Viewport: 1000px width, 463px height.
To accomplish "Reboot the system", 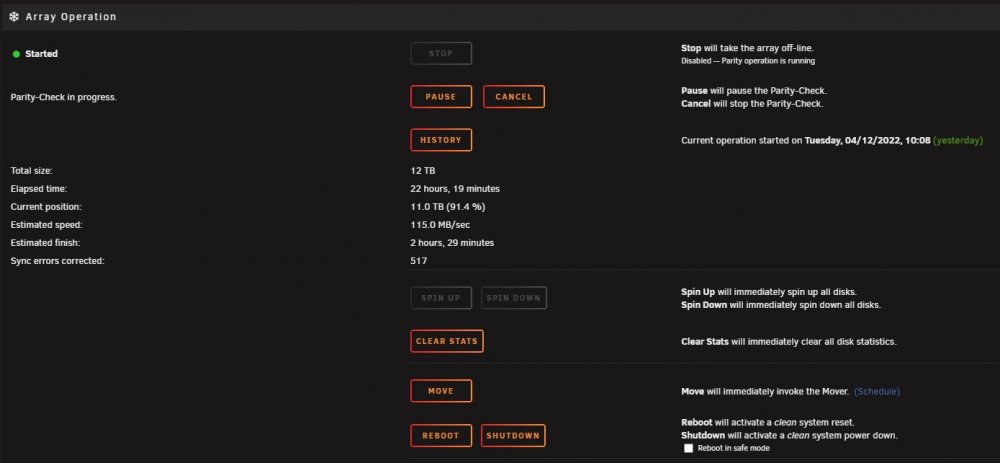I will pos(441,436).
